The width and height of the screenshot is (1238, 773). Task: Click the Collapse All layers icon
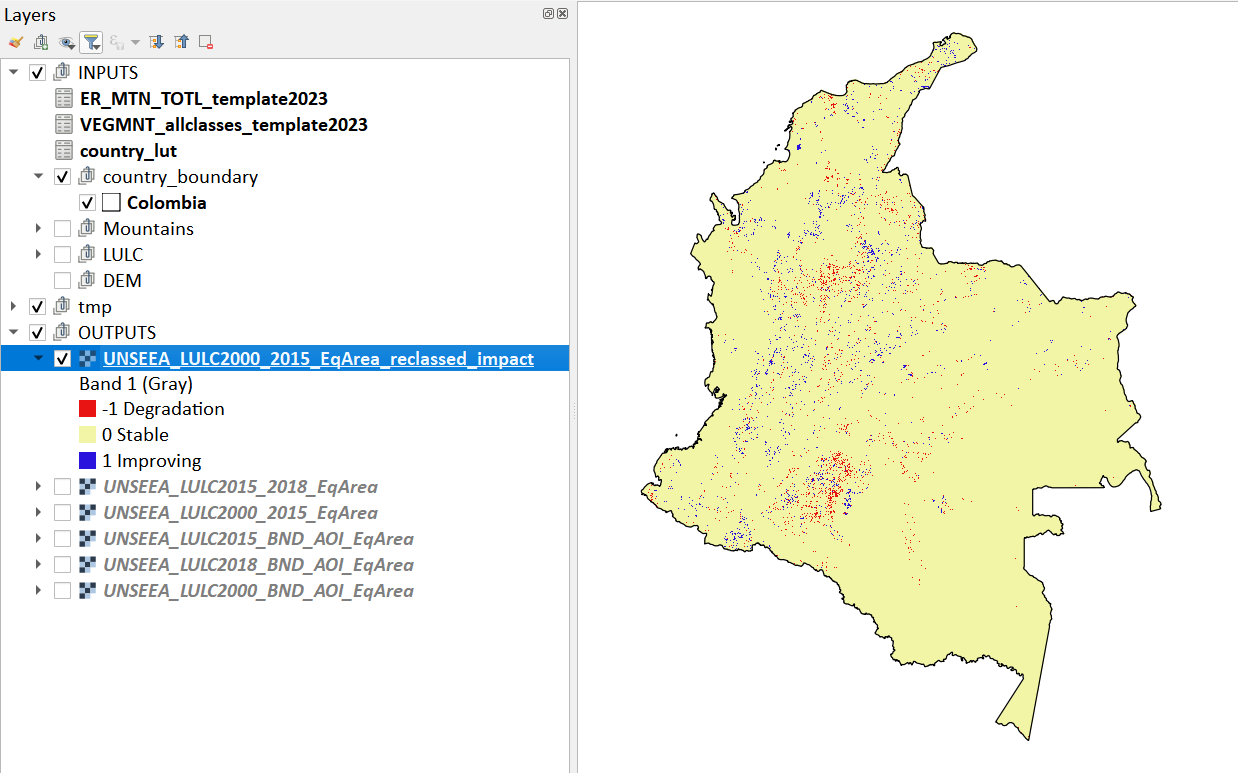tap(181, 42)
